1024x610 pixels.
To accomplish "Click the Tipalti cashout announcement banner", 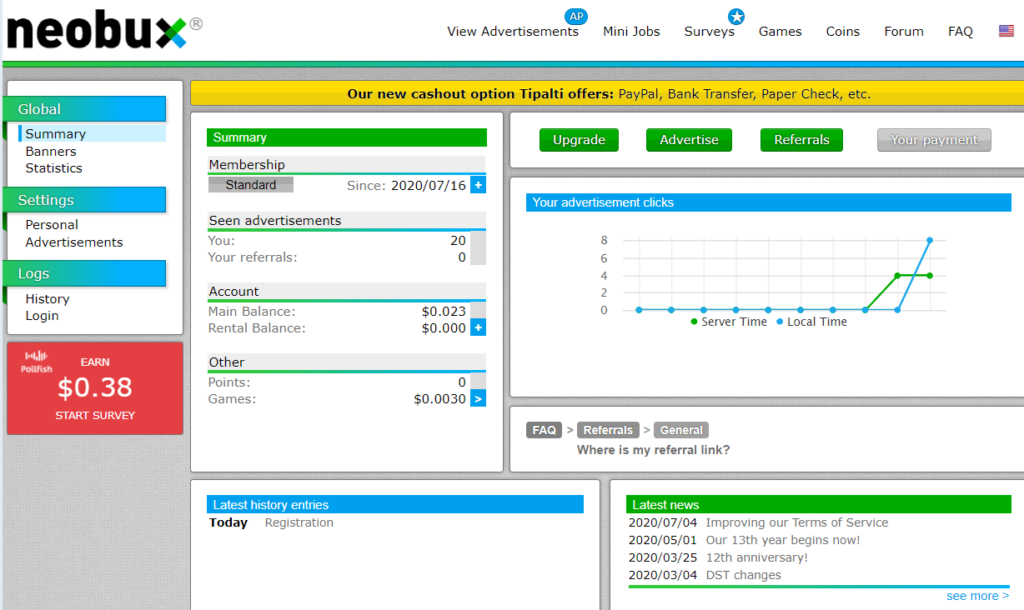I will [608, 93].
